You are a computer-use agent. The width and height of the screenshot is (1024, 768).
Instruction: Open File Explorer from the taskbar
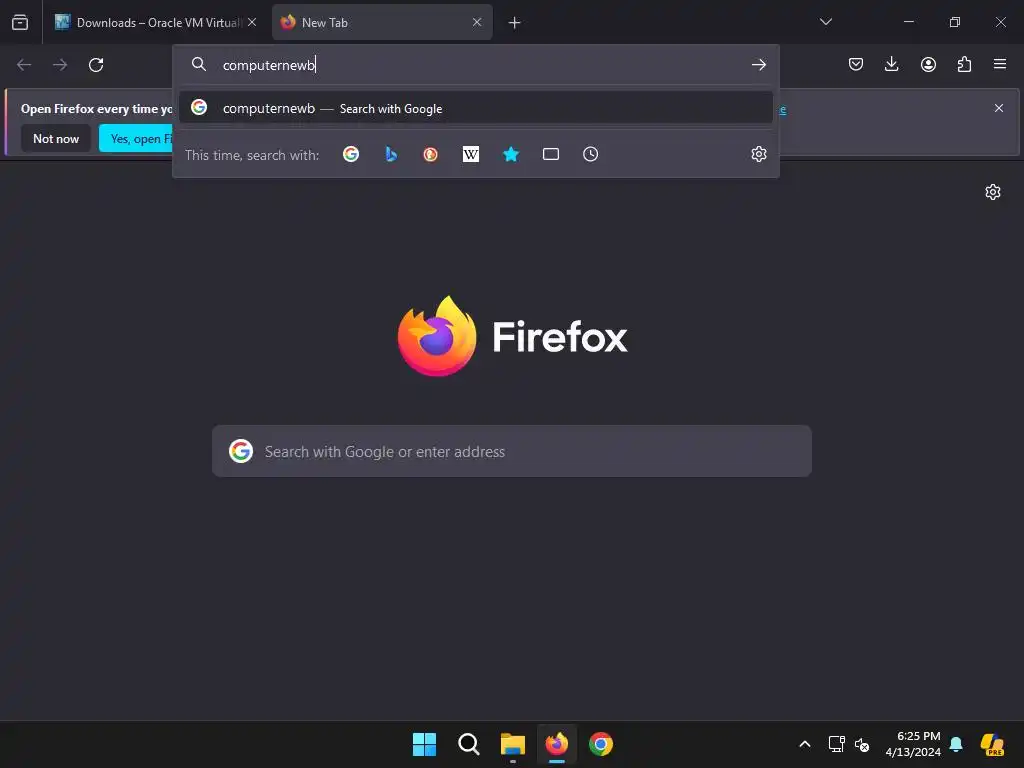(513, 744)
